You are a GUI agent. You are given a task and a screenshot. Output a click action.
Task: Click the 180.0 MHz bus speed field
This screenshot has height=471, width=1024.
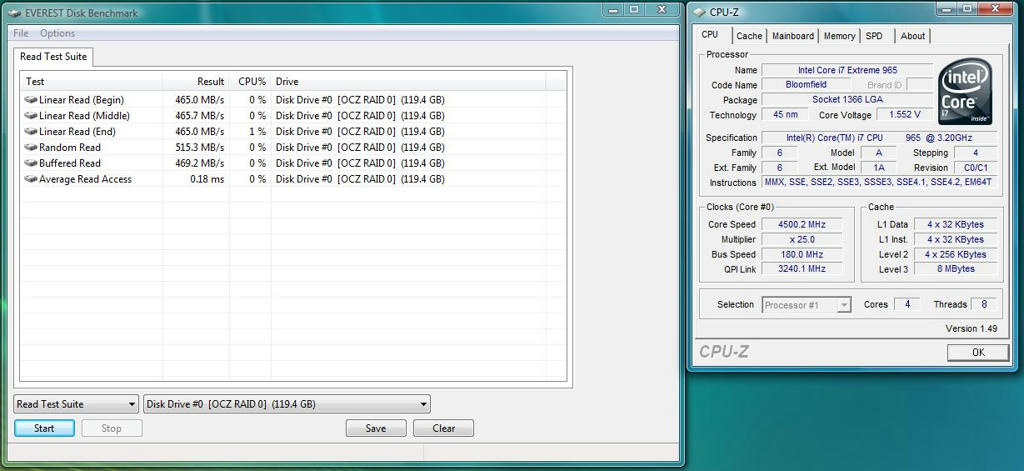(802, 254)
